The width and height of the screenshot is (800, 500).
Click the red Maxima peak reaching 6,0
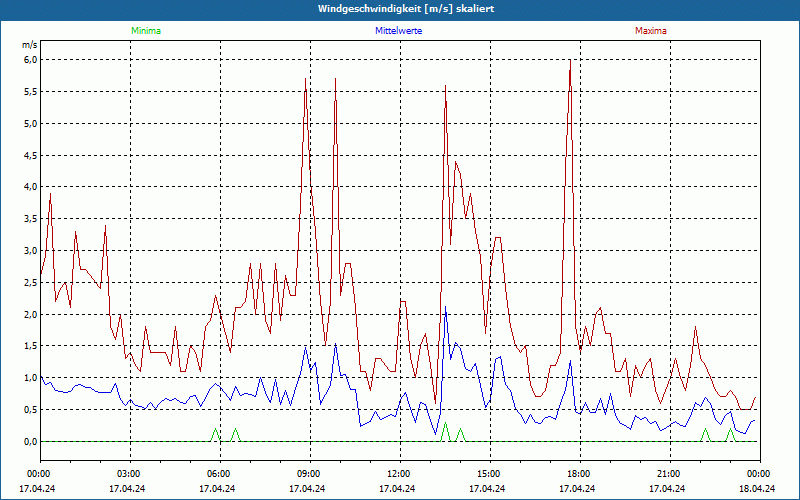[x=570, y=61]
